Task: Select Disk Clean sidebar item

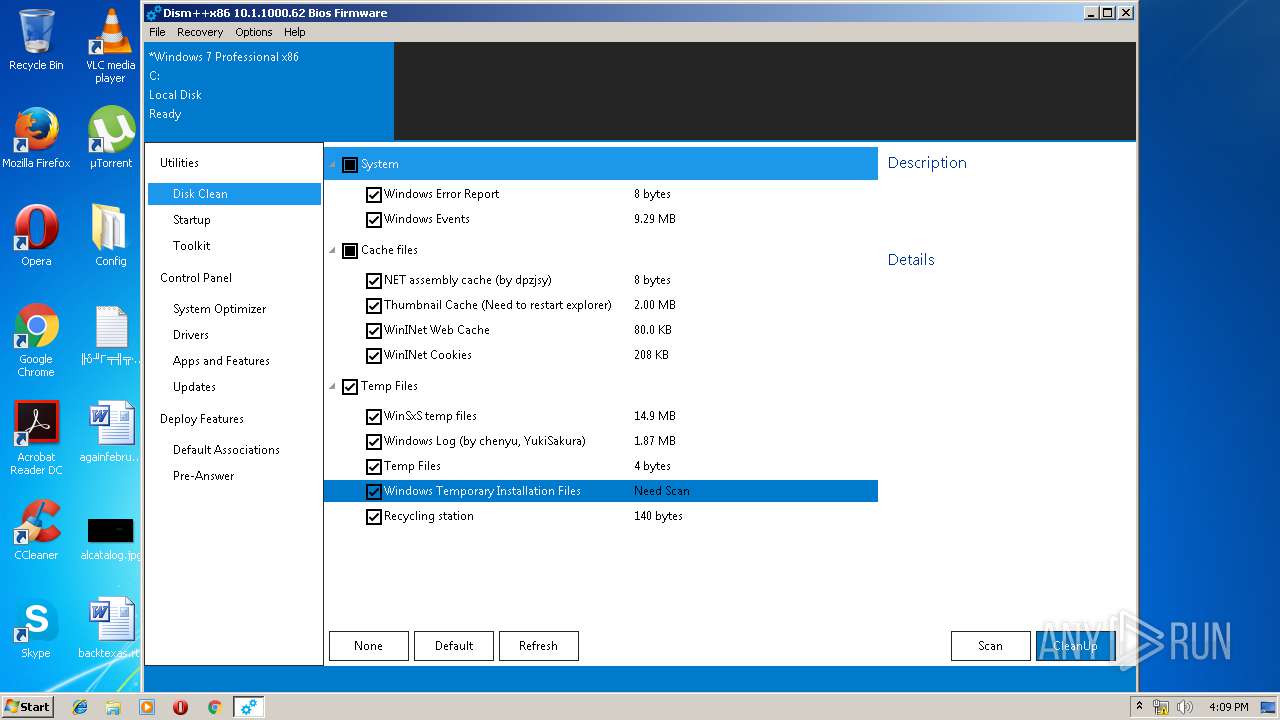Action: tap(234, 194)
